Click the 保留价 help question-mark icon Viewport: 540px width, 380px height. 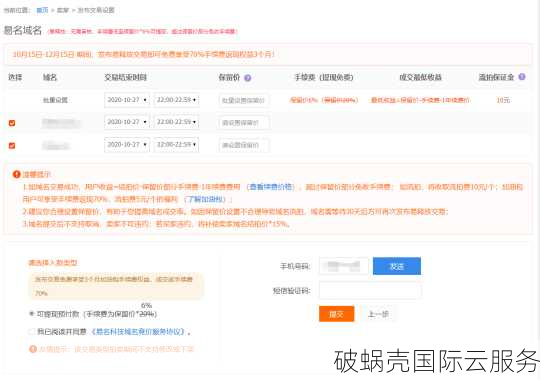coord(247,78)
